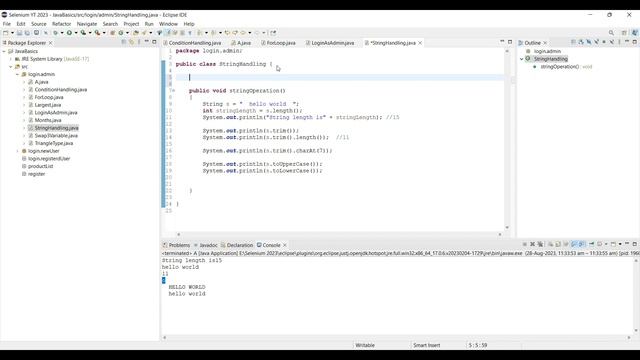This screenshot has width=640, height=360.
Task: Maximize the editor area
Action: [510, 42]
